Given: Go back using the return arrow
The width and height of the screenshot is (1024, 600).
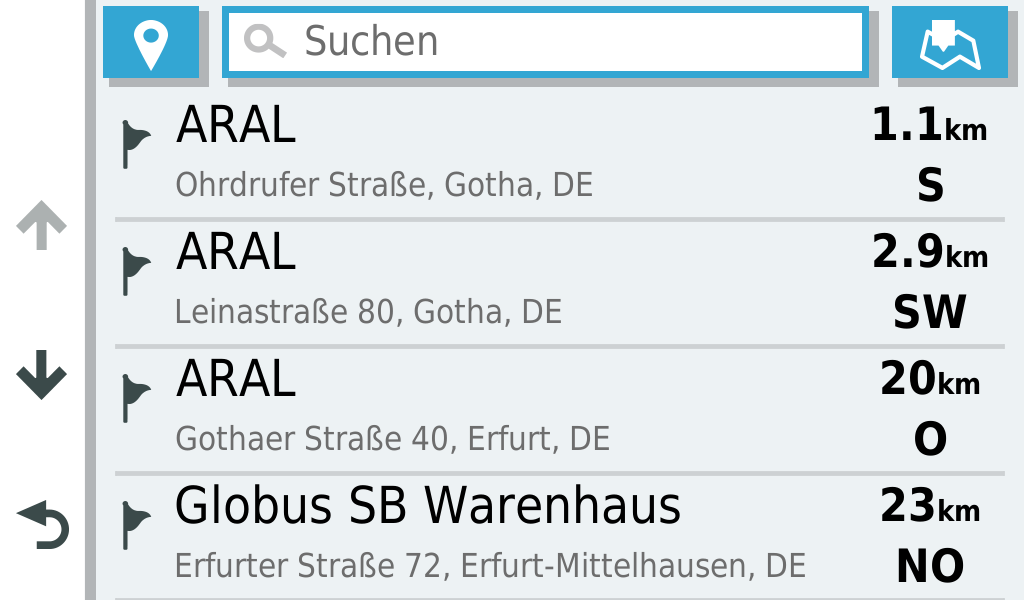Looking at the screenshot, I should click(43, 526).
